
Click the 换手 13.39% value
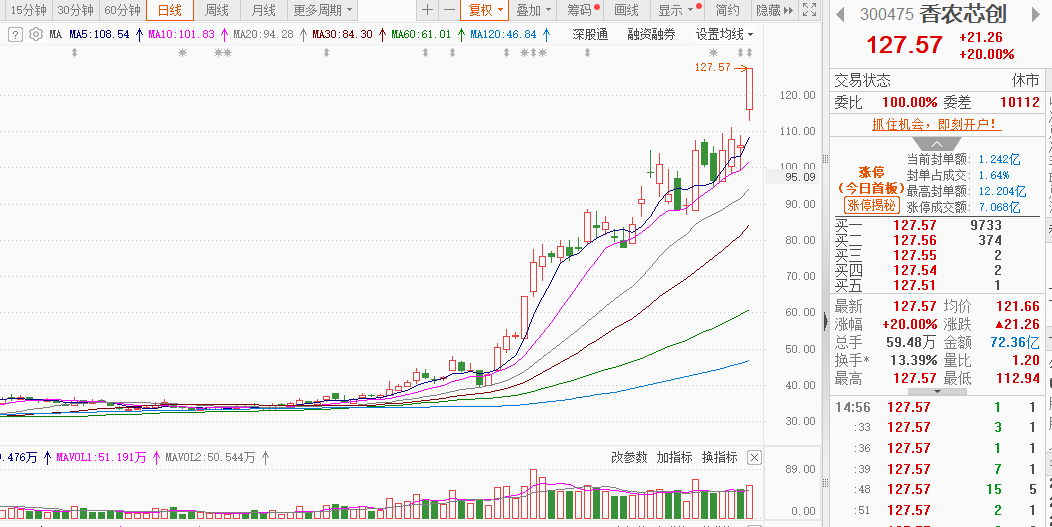point(913,361)
